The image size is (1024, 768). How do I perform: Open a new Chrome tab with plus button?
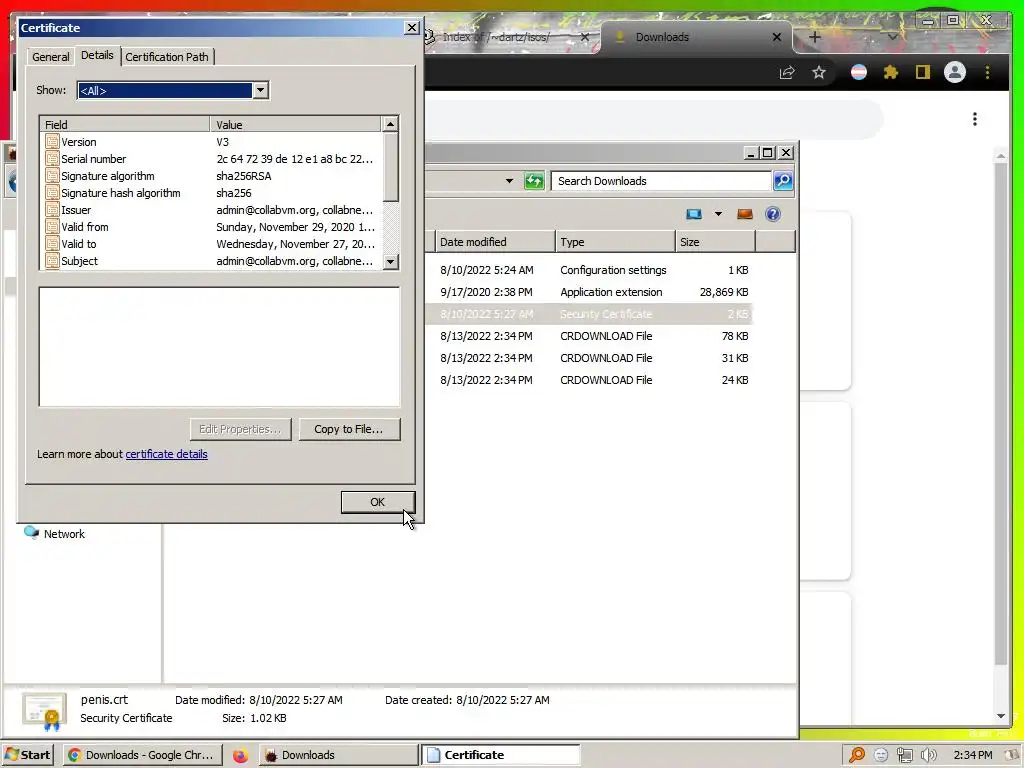click(814, 37)
